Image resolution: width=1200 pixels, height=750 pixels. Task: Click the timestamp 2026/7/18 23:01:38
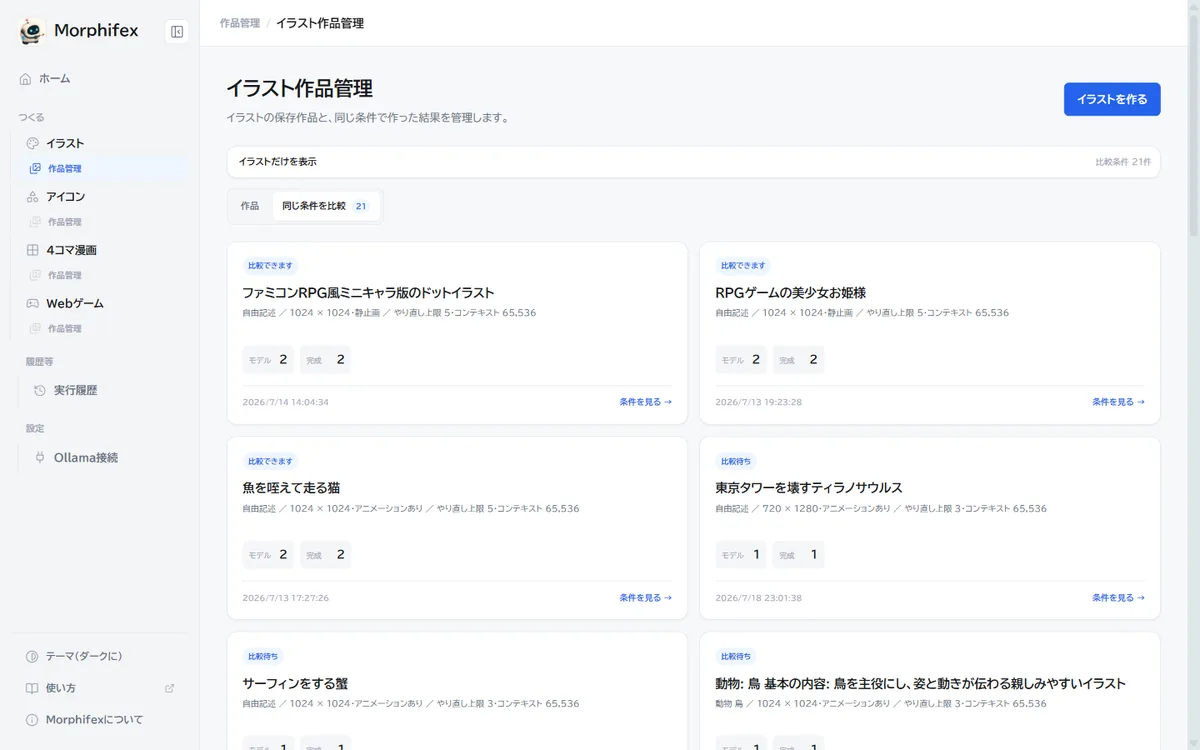[758, 598]
